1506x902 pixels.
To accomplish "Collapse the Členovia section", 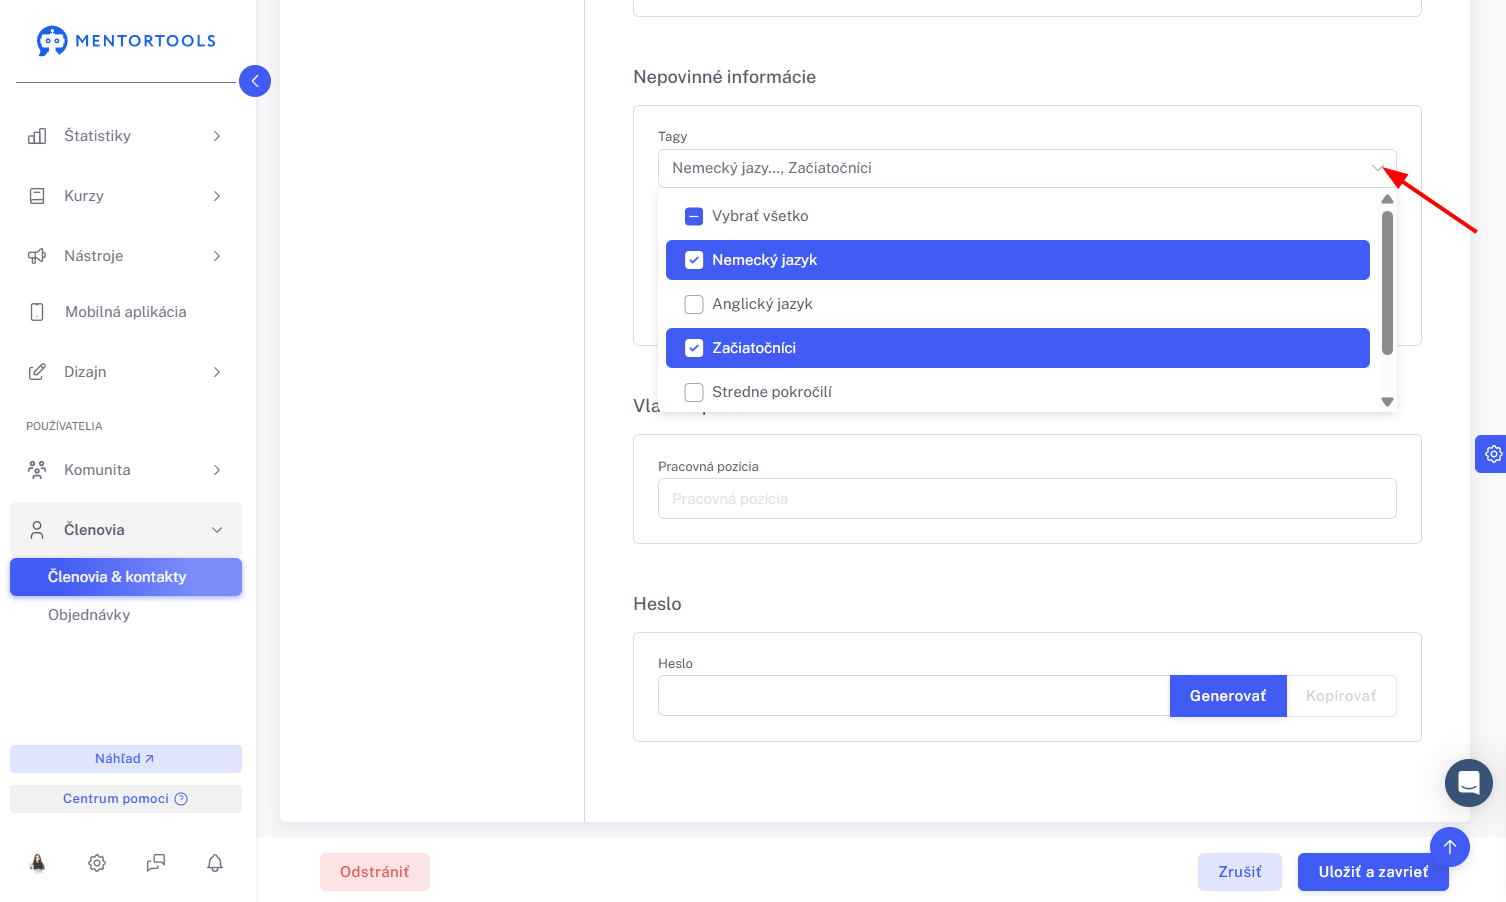I will 126,530.
